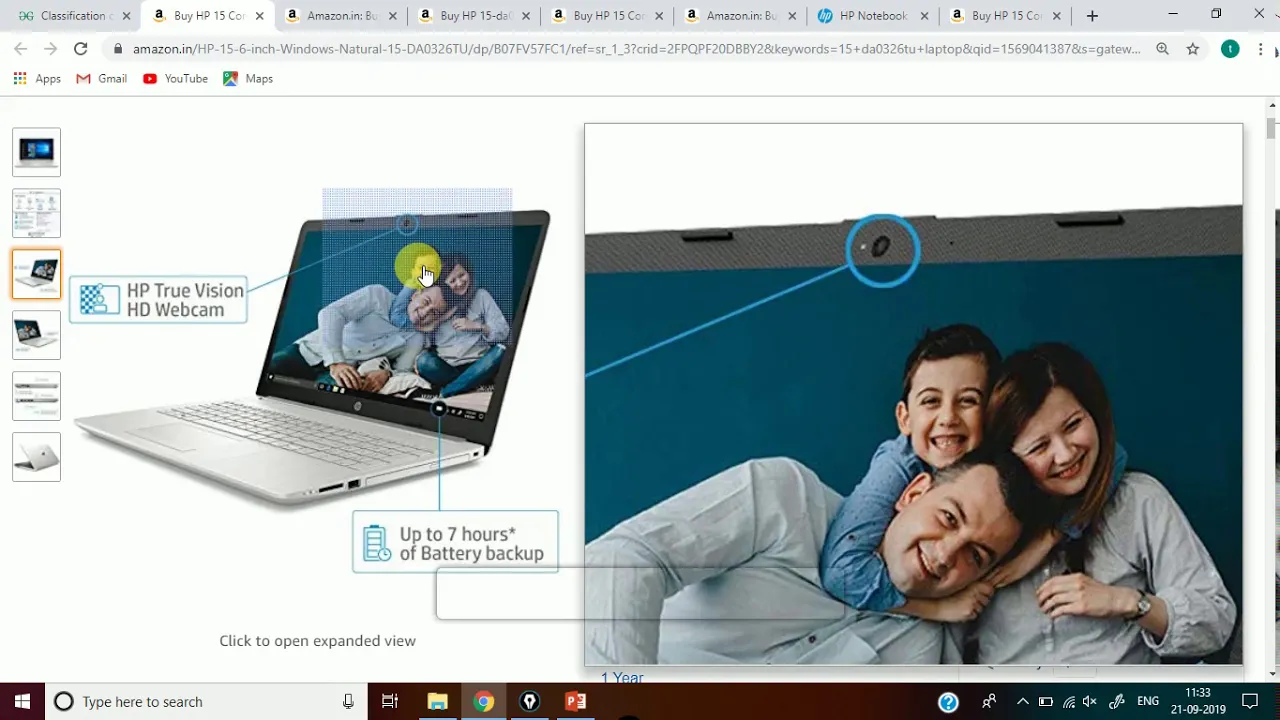Open the Chrome profile avatar
Viewport: 1280px width, 720px height.
click(x=1230, y=49)
